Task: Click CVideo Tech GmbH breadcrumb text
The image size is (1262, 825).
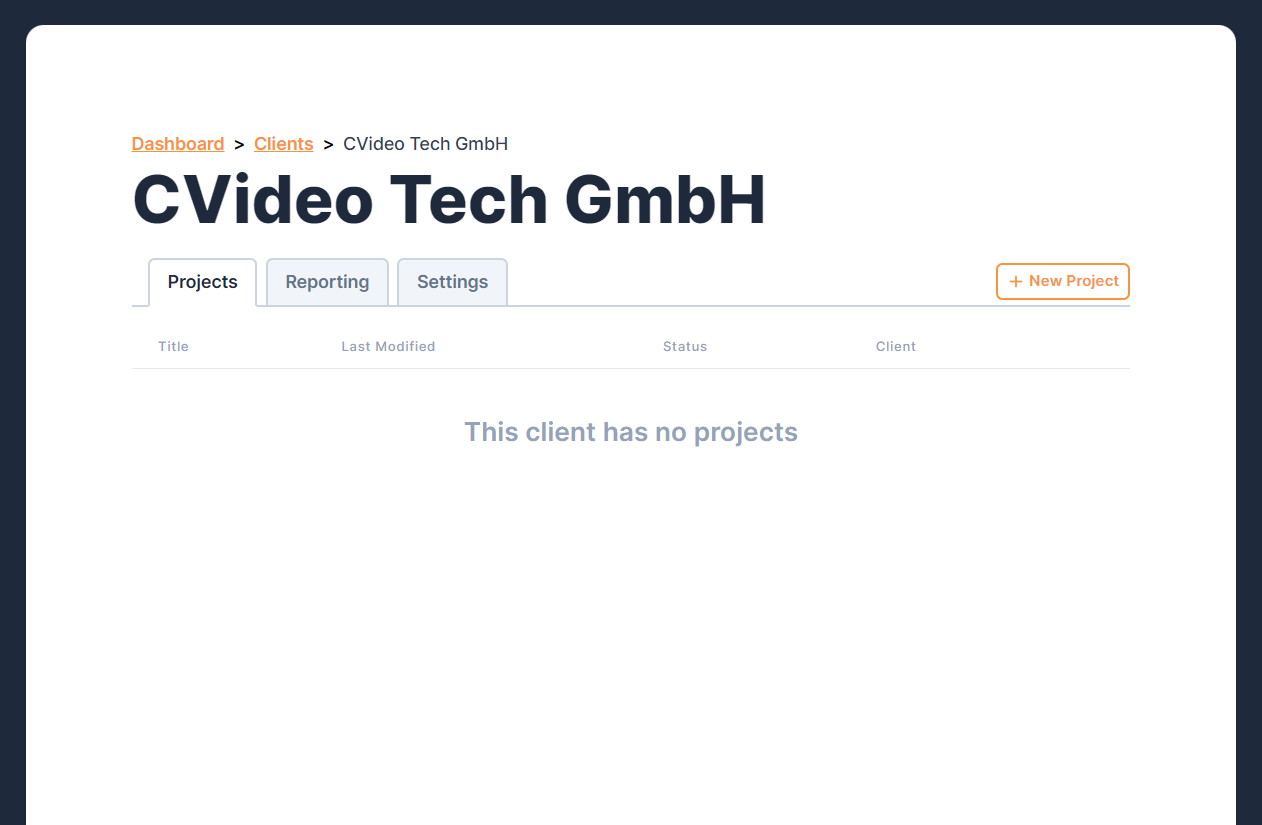Action: pos(426,144)
